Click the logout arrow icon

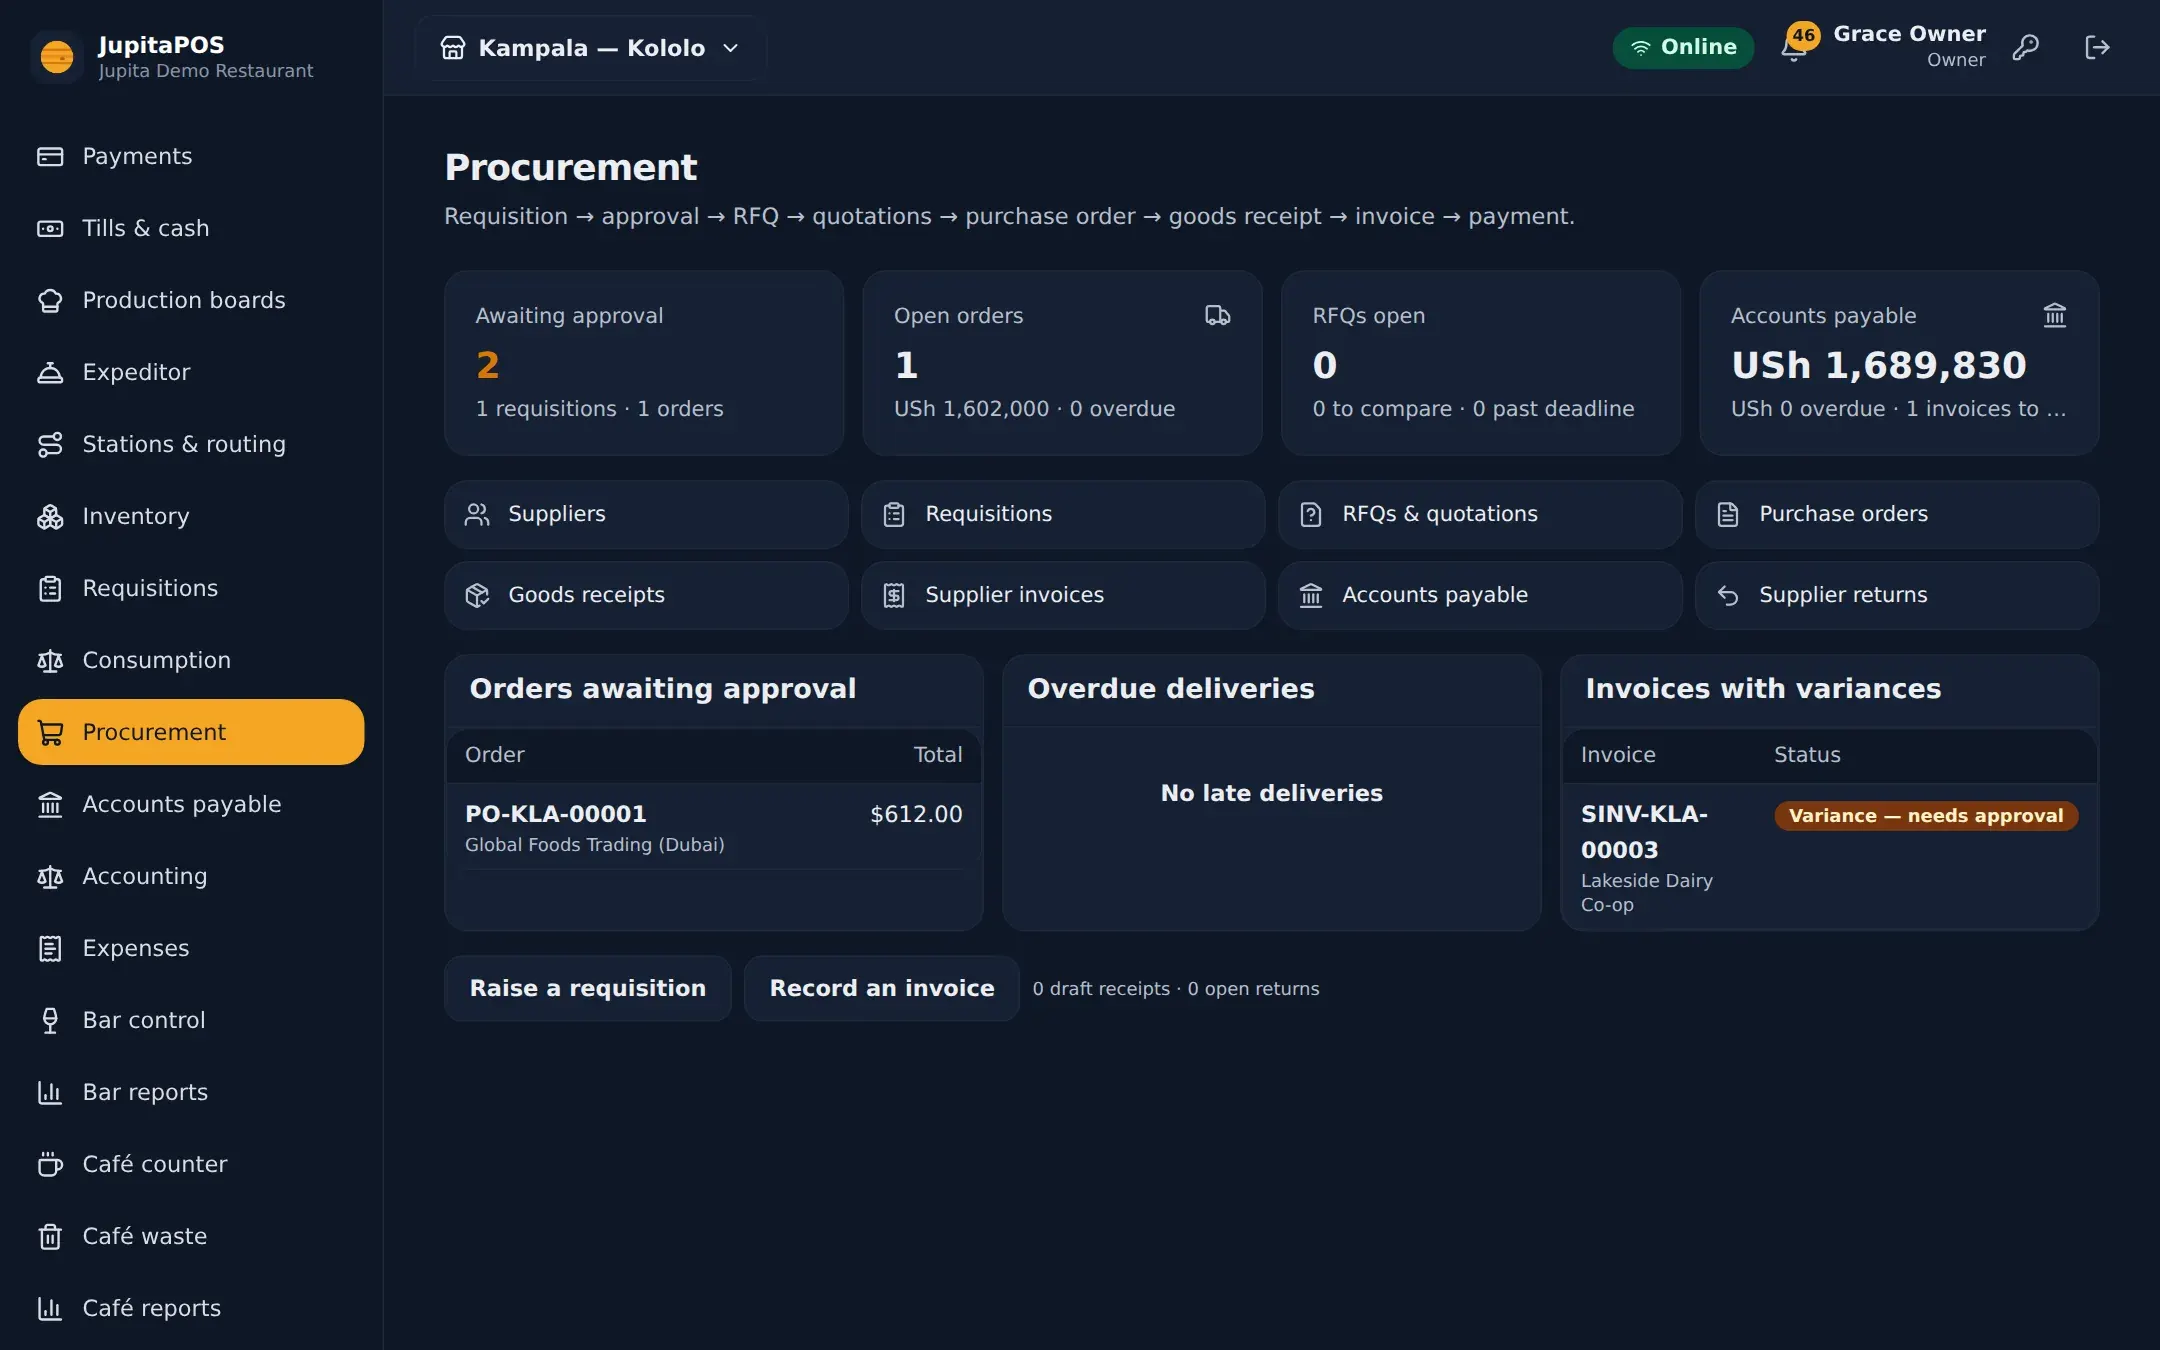tap(2097, 47)
